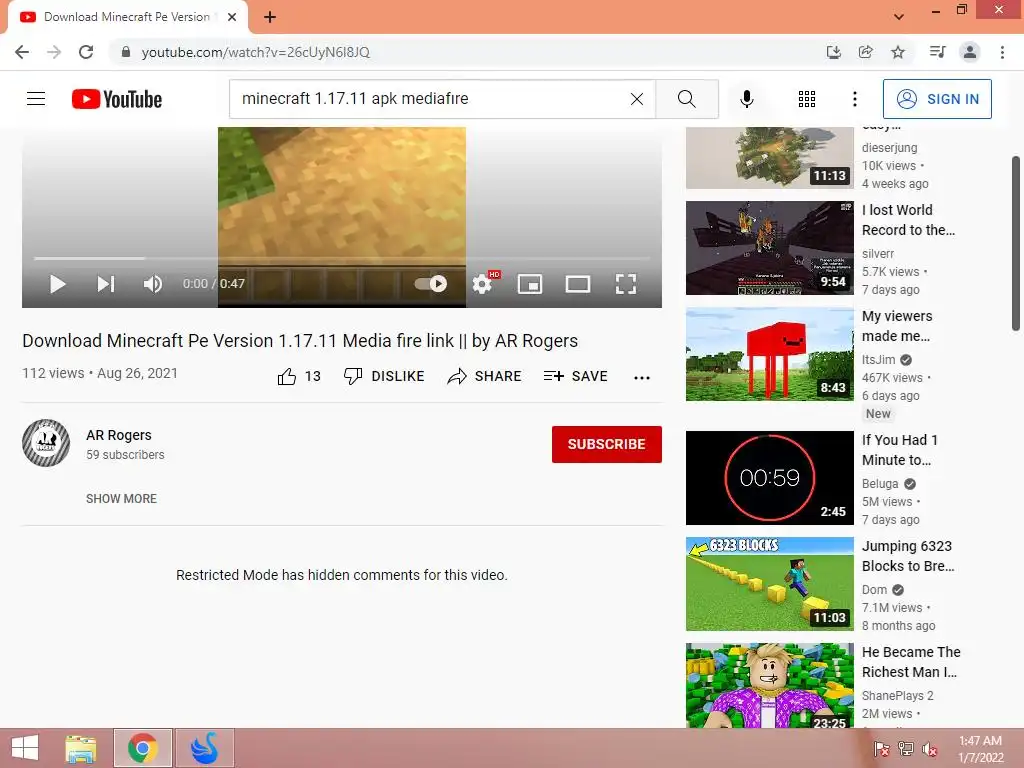Image resolution: width=1024 pixels, height=768 pixels.
Task: Select the Download Minecraft Pe Version tab
Action: click(127, 17)
